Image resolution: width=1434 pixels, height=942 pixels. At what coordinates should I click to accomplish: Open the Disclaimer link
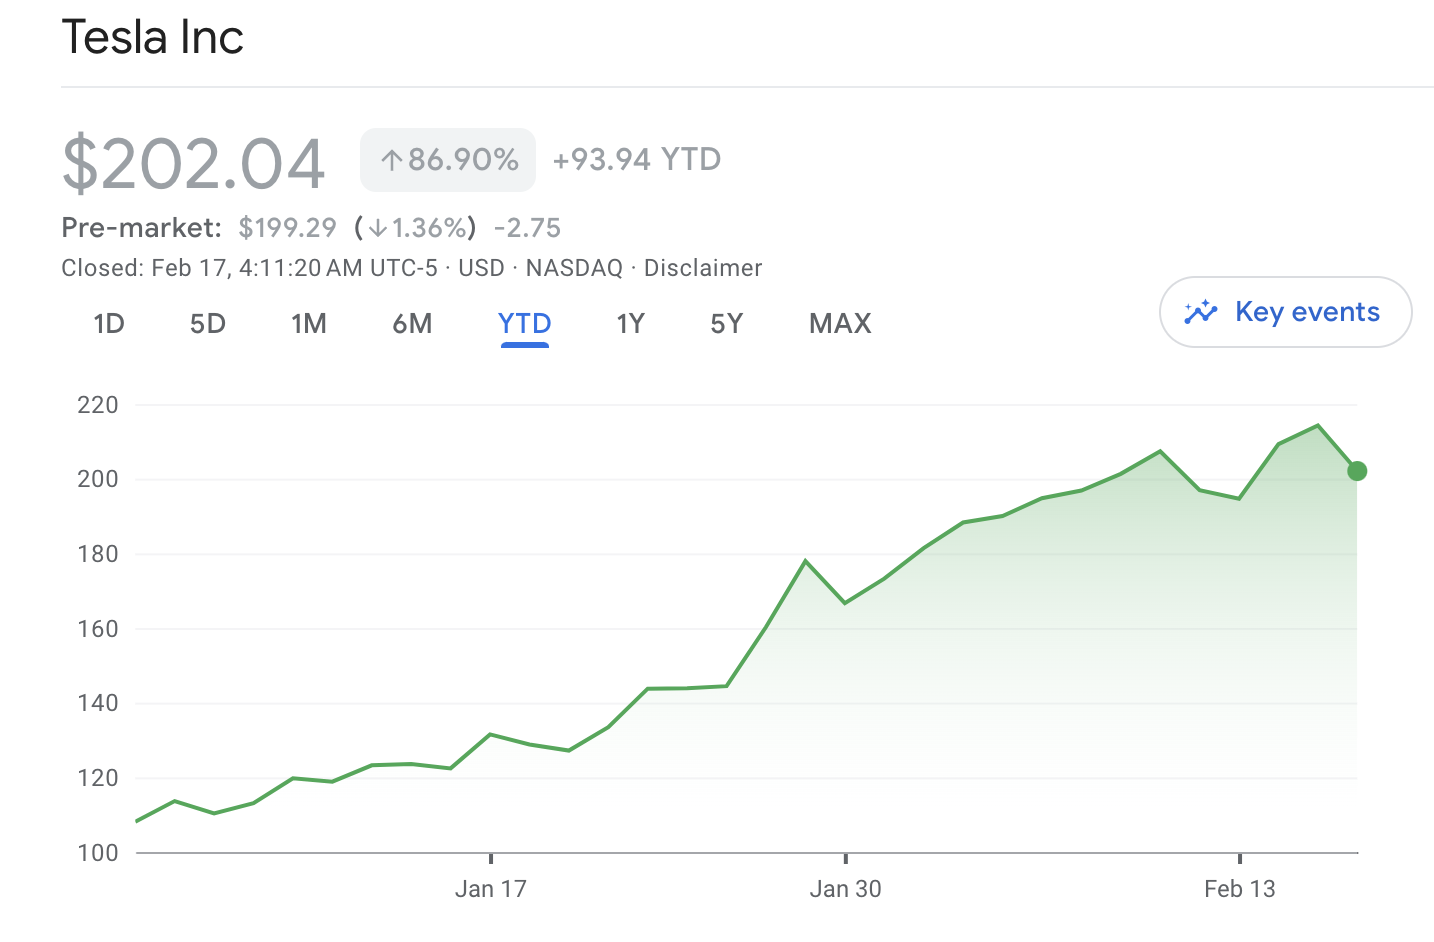click(x=703, y=268)
